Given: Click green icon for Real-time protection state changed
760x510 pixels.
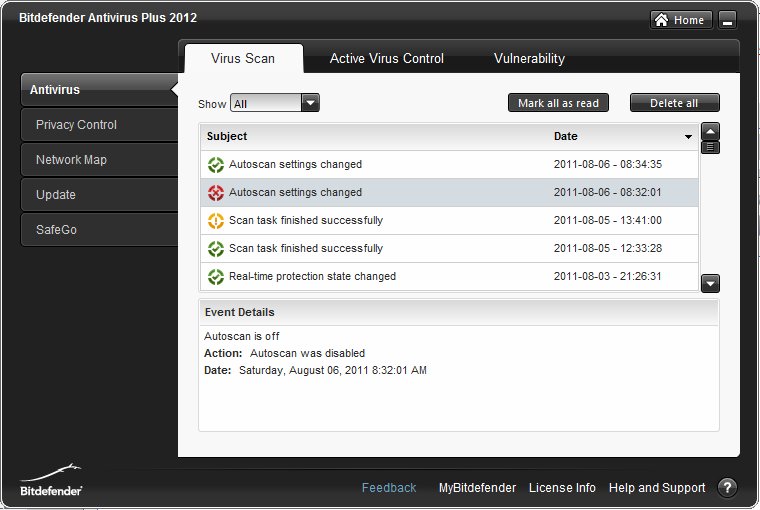Looking at the screenshot, I should point(216,277).
